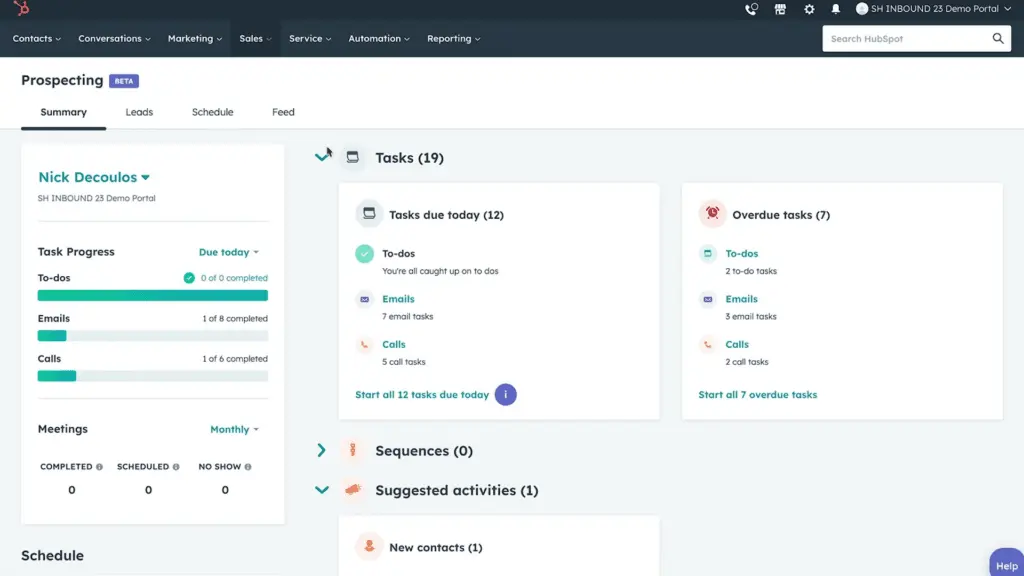Switch to the Schedule tab
Screen dimensions: 1024x576
click(x=212, y=112)
